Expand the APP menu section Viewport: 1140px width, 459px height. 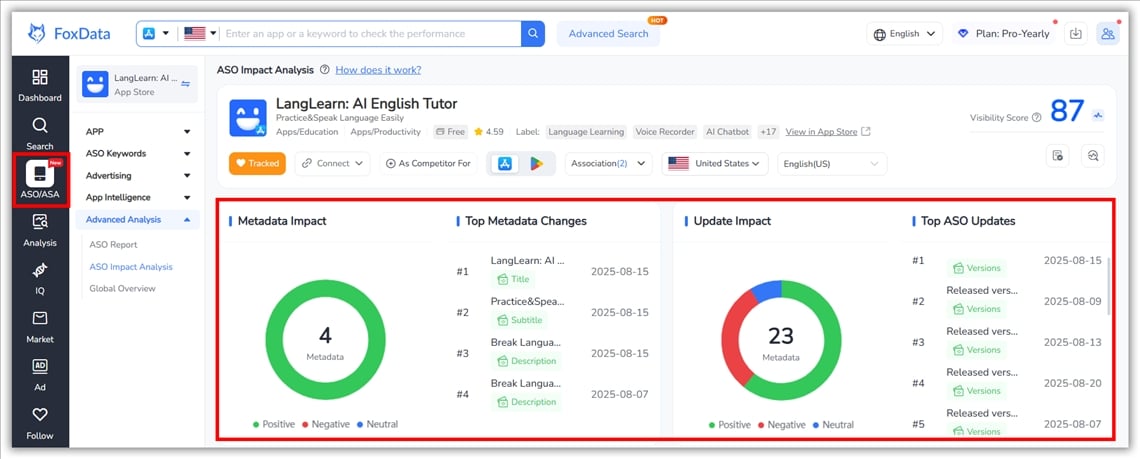(137, 132)
